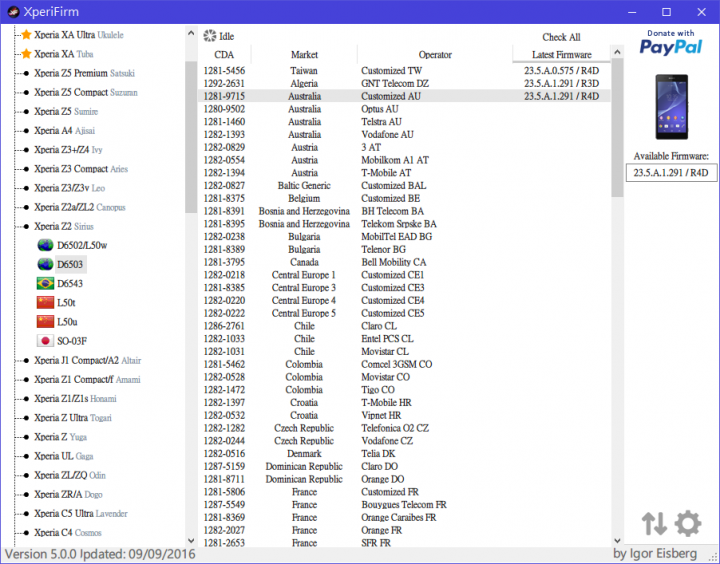Select Xperia Z1/Z1s Honami item
720x564 pixels.
pyautogui.click(x=75, y=399)
